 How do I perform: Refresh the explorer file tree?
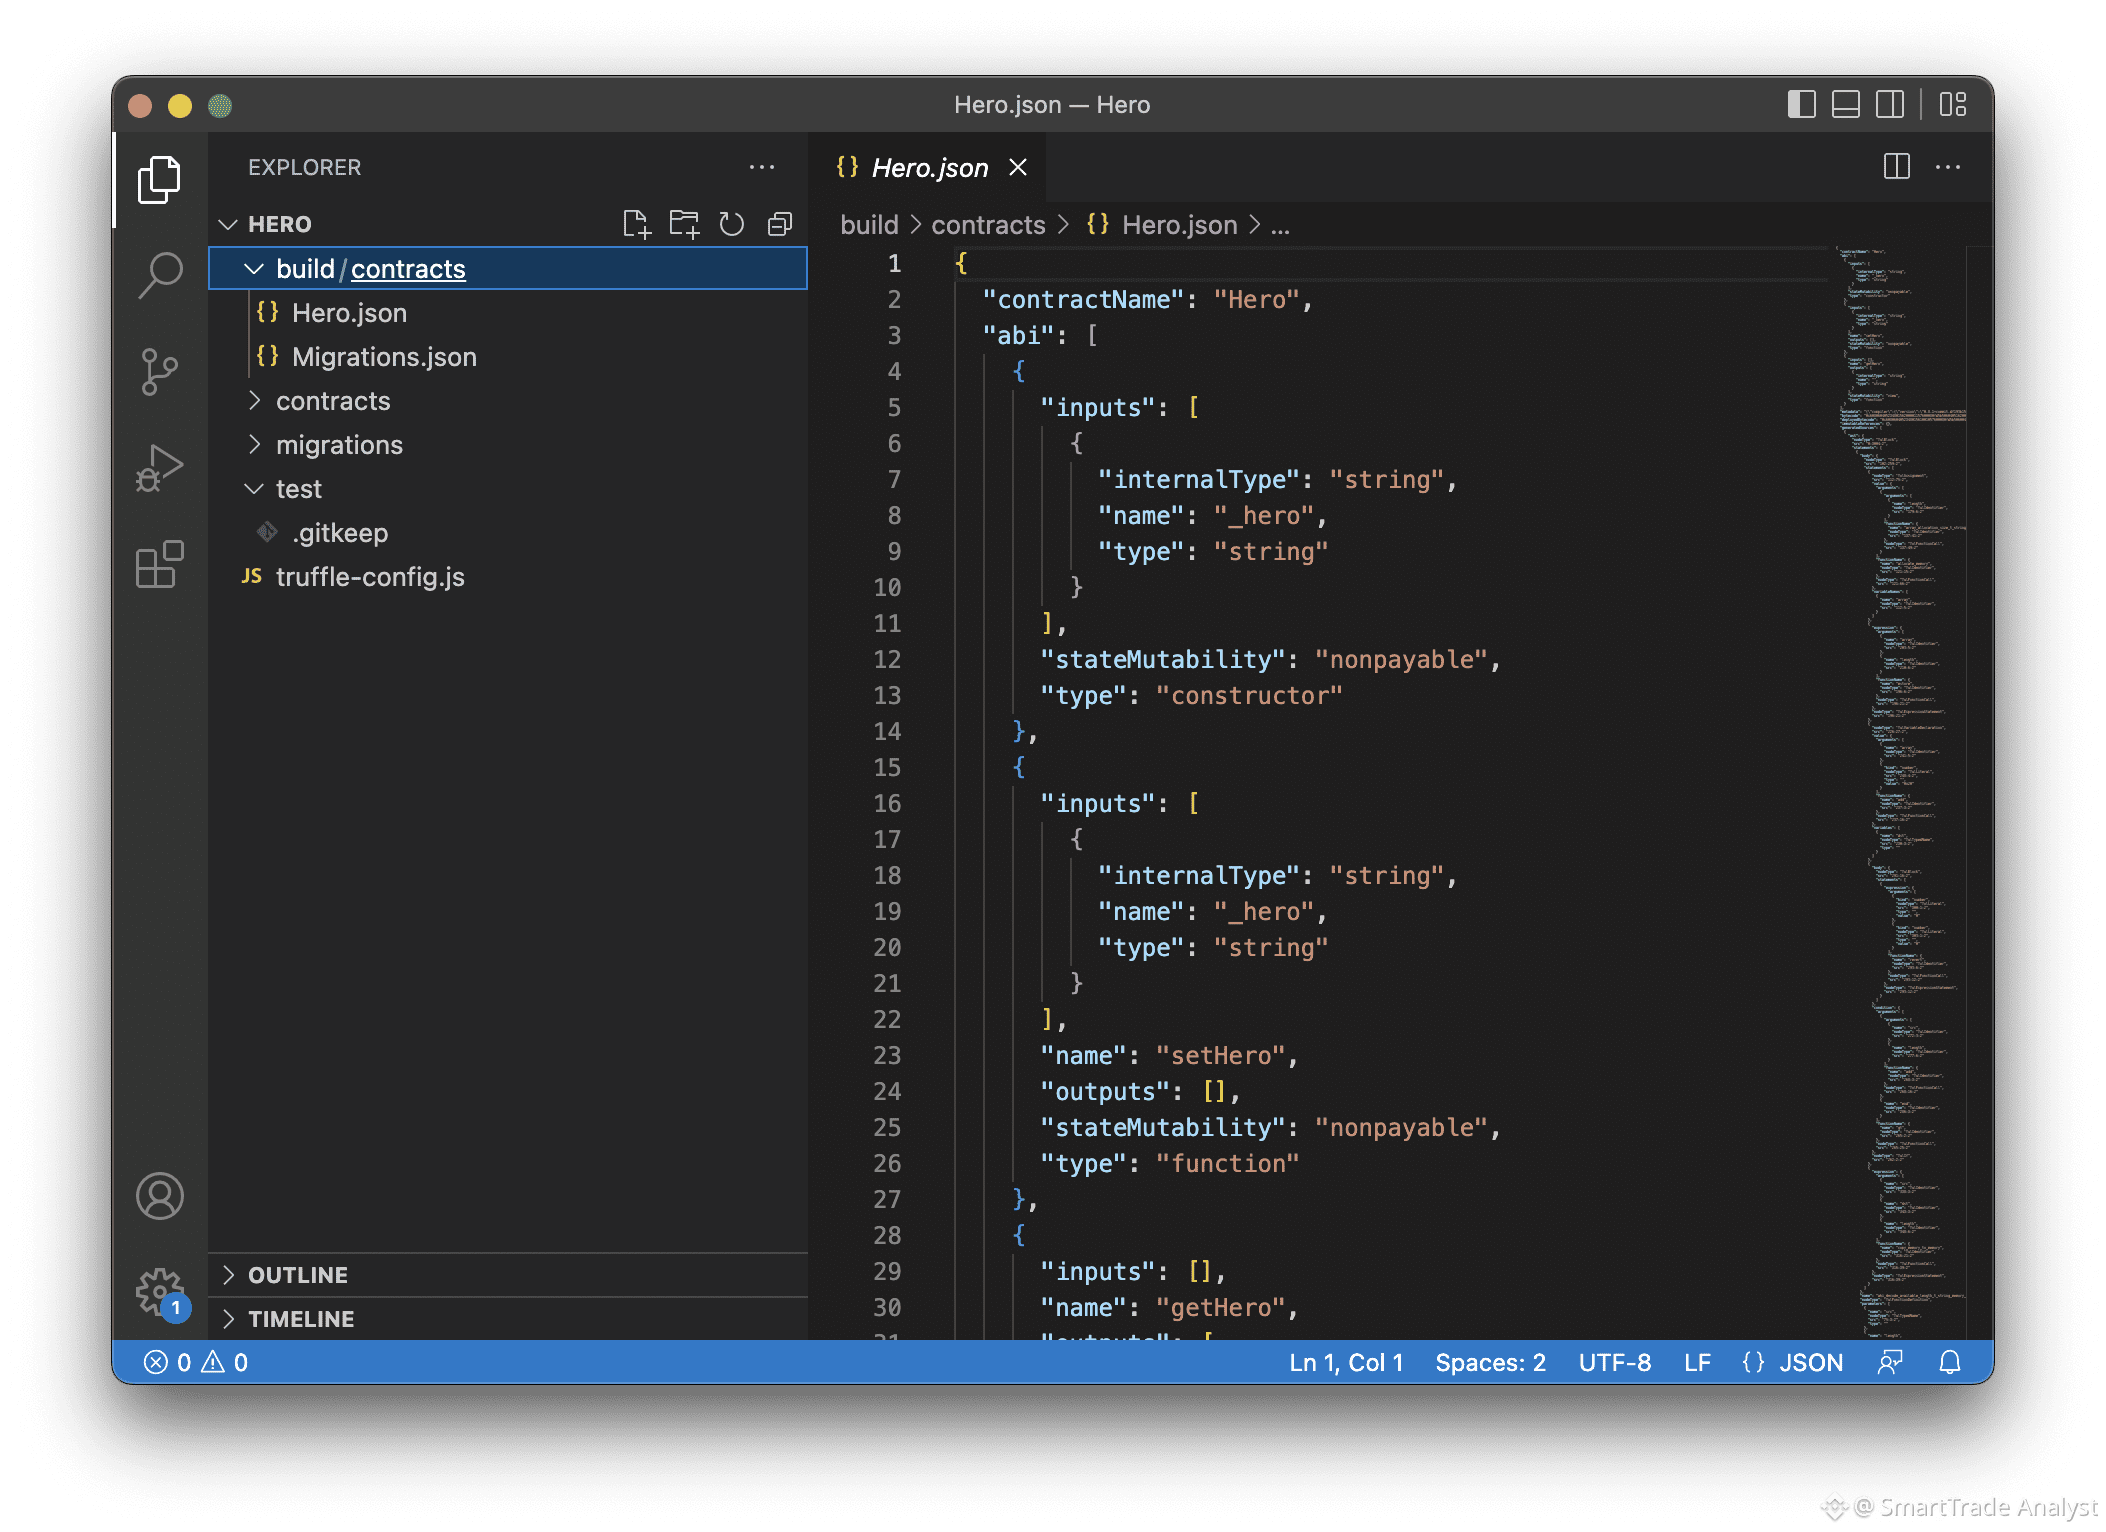pos(732,224)
